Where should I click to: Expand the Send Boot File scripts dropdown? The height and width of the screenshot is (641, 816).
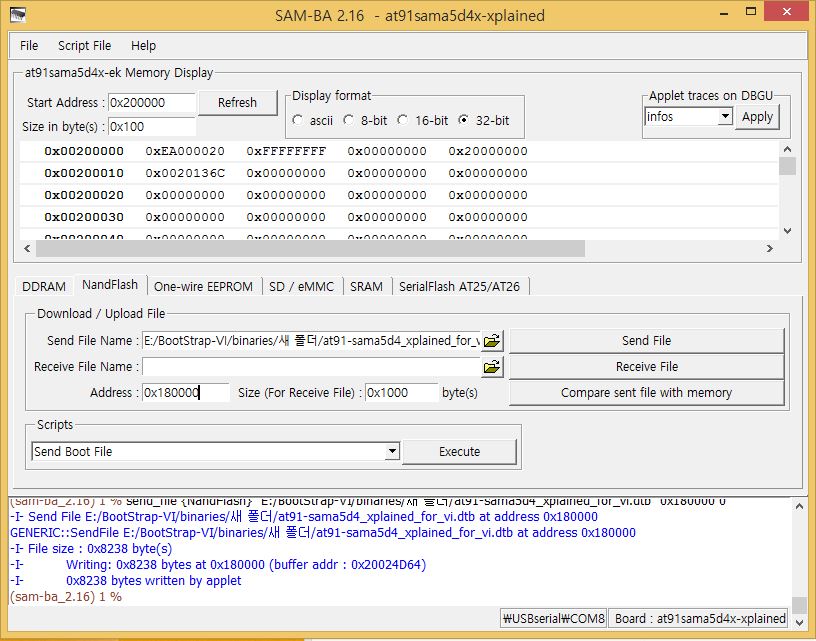pyautogui.click(x=392, y=452)
